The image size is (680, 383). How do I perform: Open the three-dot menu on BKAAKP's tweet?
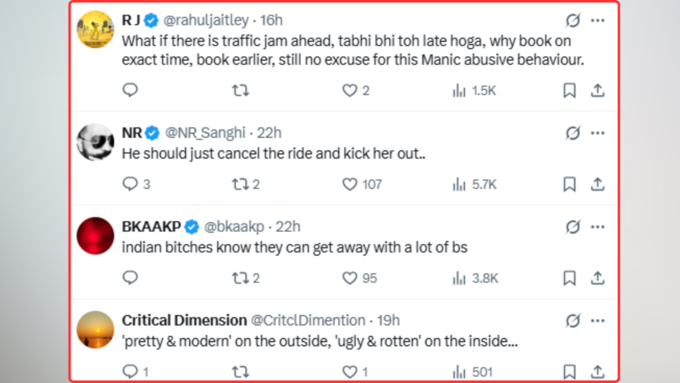click(598, 227)
